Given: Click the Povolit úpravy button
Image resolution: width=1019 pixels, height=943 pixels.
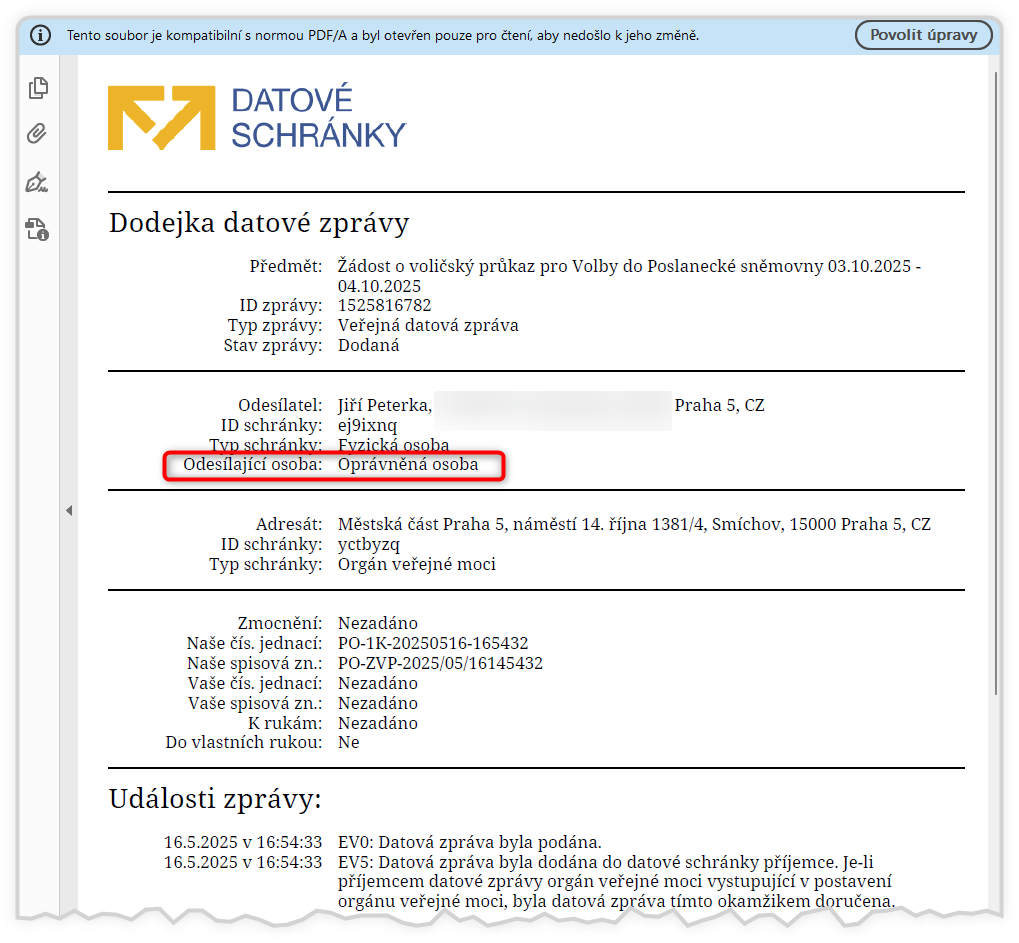Looking at the screenshot, I should click(923, 35).
